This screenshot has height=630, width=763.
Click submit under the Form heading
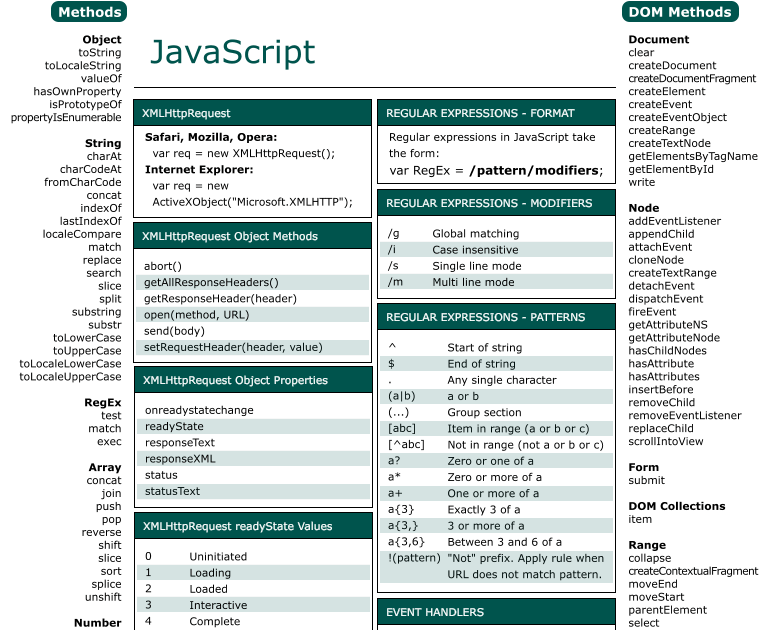pyautogui.click(x=646, y=480)
